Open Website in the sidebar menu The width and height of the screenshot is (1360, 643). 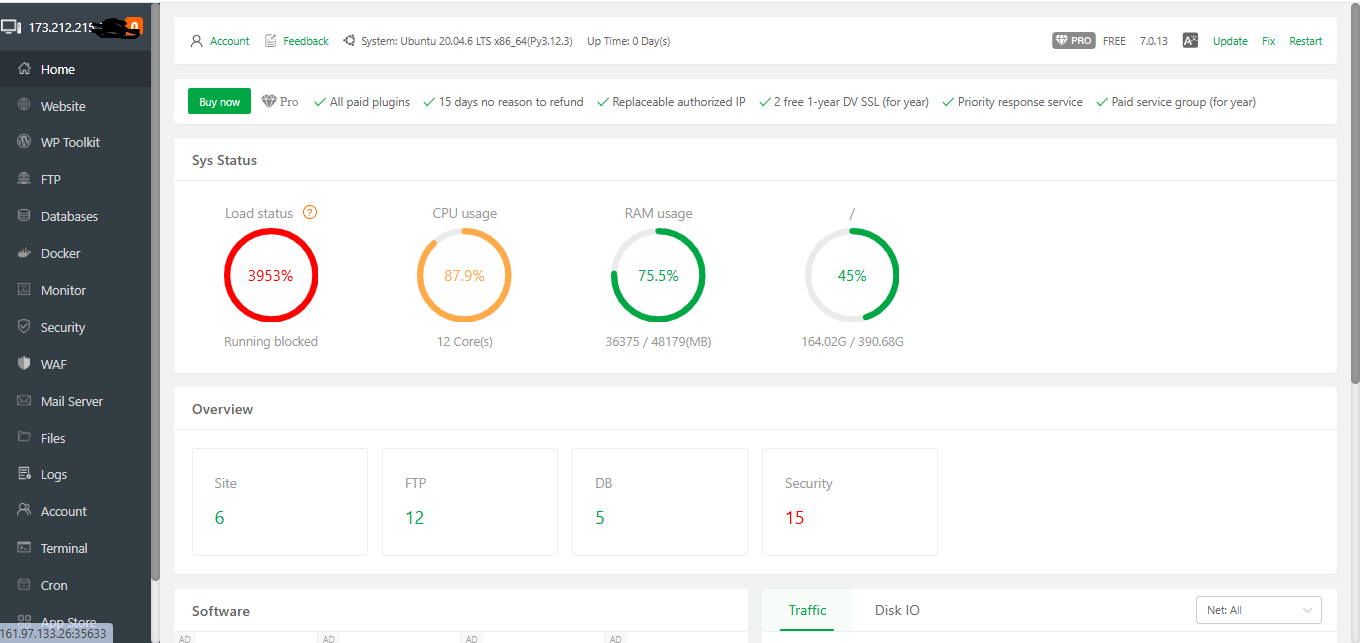tap(75, 106)
